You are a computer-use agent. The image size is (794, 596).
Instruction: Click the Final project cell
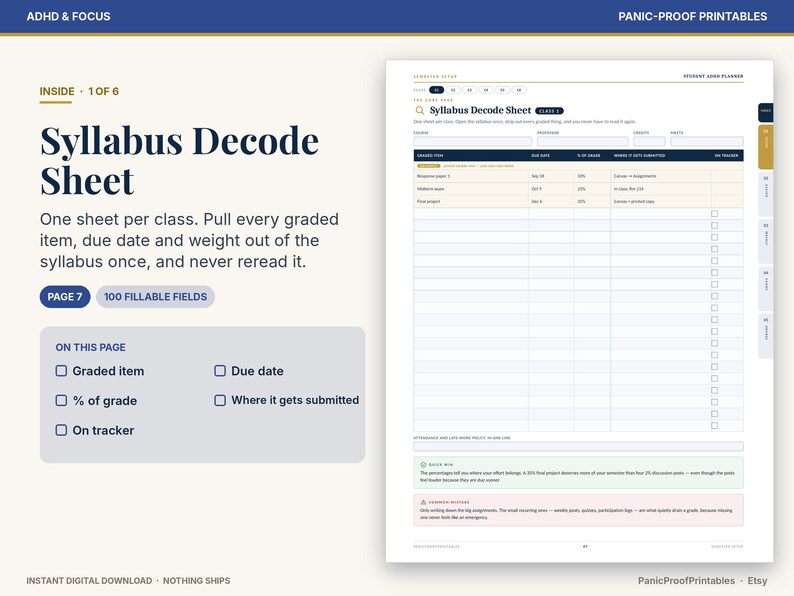coord(471,202)
